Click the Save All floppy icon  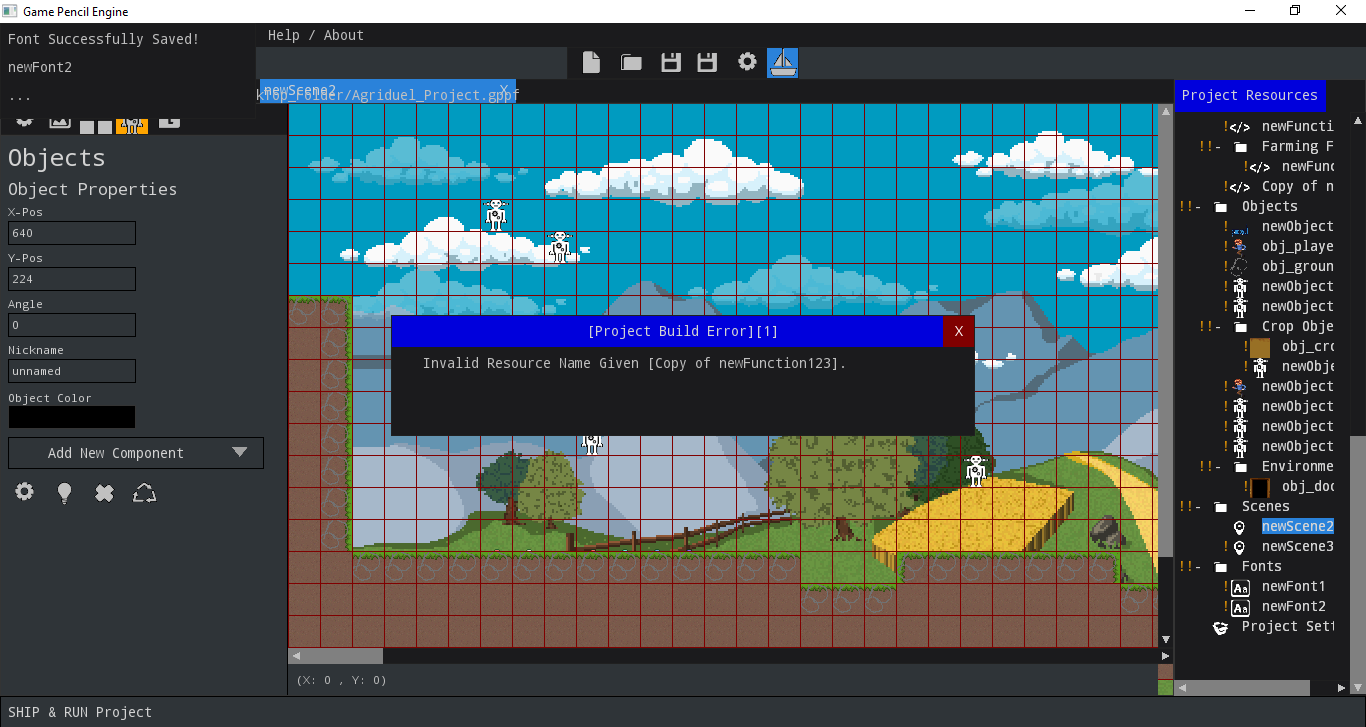[707, 62]
